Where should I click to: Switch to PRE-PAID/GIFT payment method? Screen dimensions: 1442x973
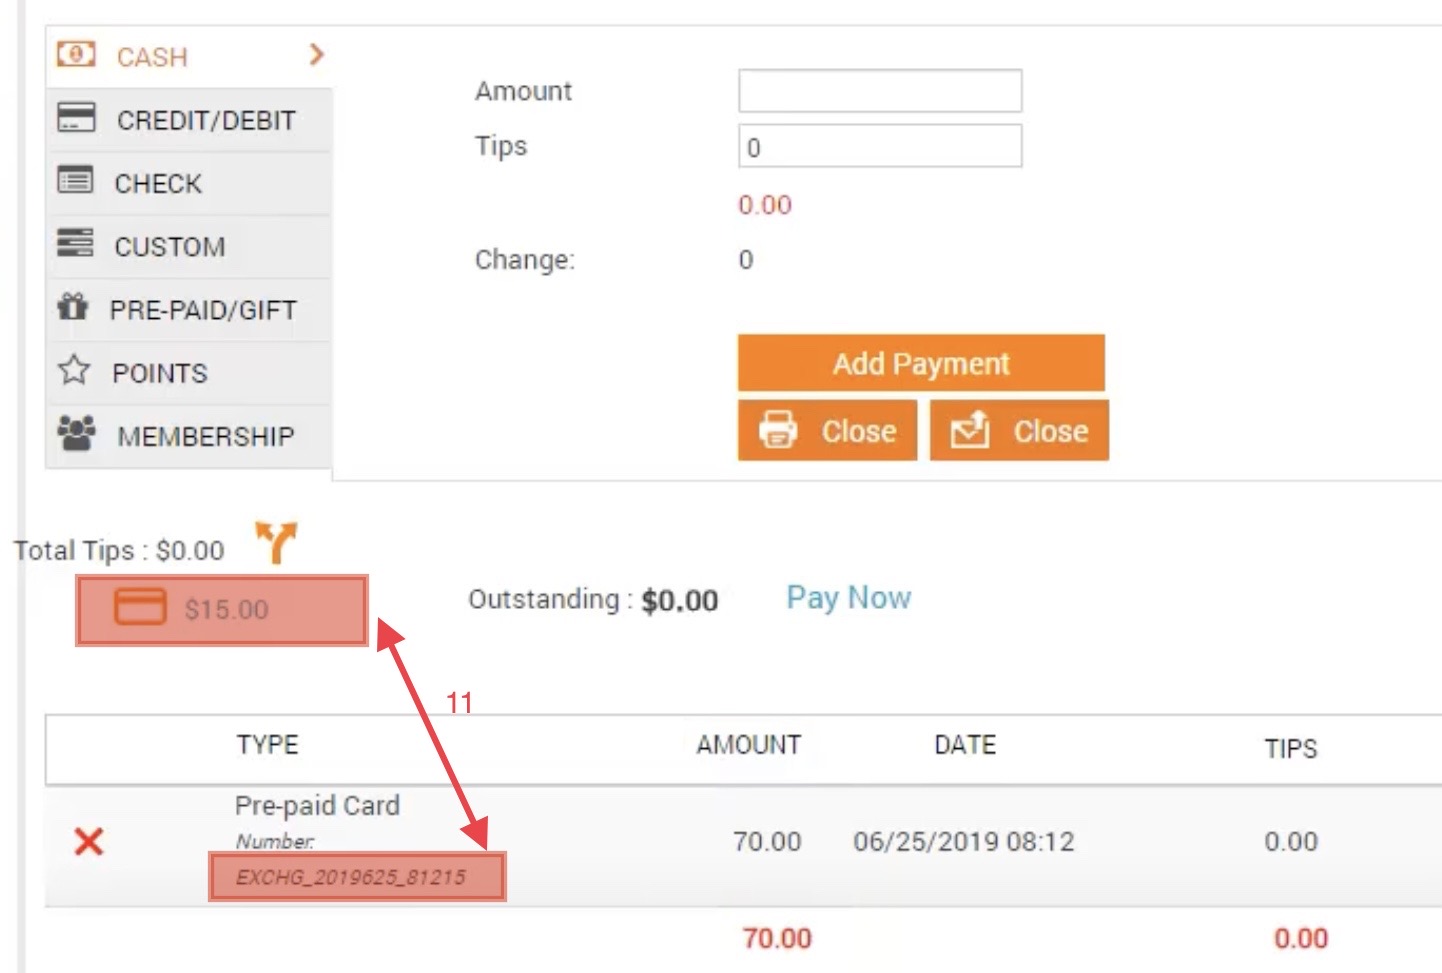[189, 310]
